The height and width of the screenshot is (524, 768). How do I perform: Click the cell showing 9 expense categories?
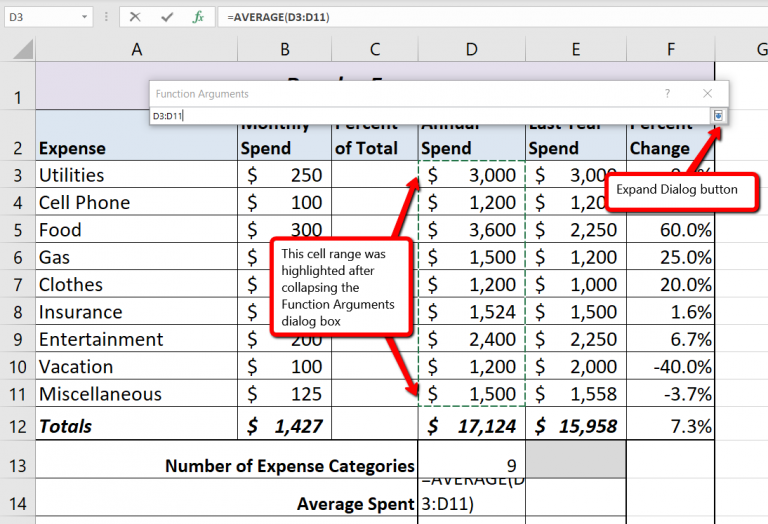[x=471, y=465]
